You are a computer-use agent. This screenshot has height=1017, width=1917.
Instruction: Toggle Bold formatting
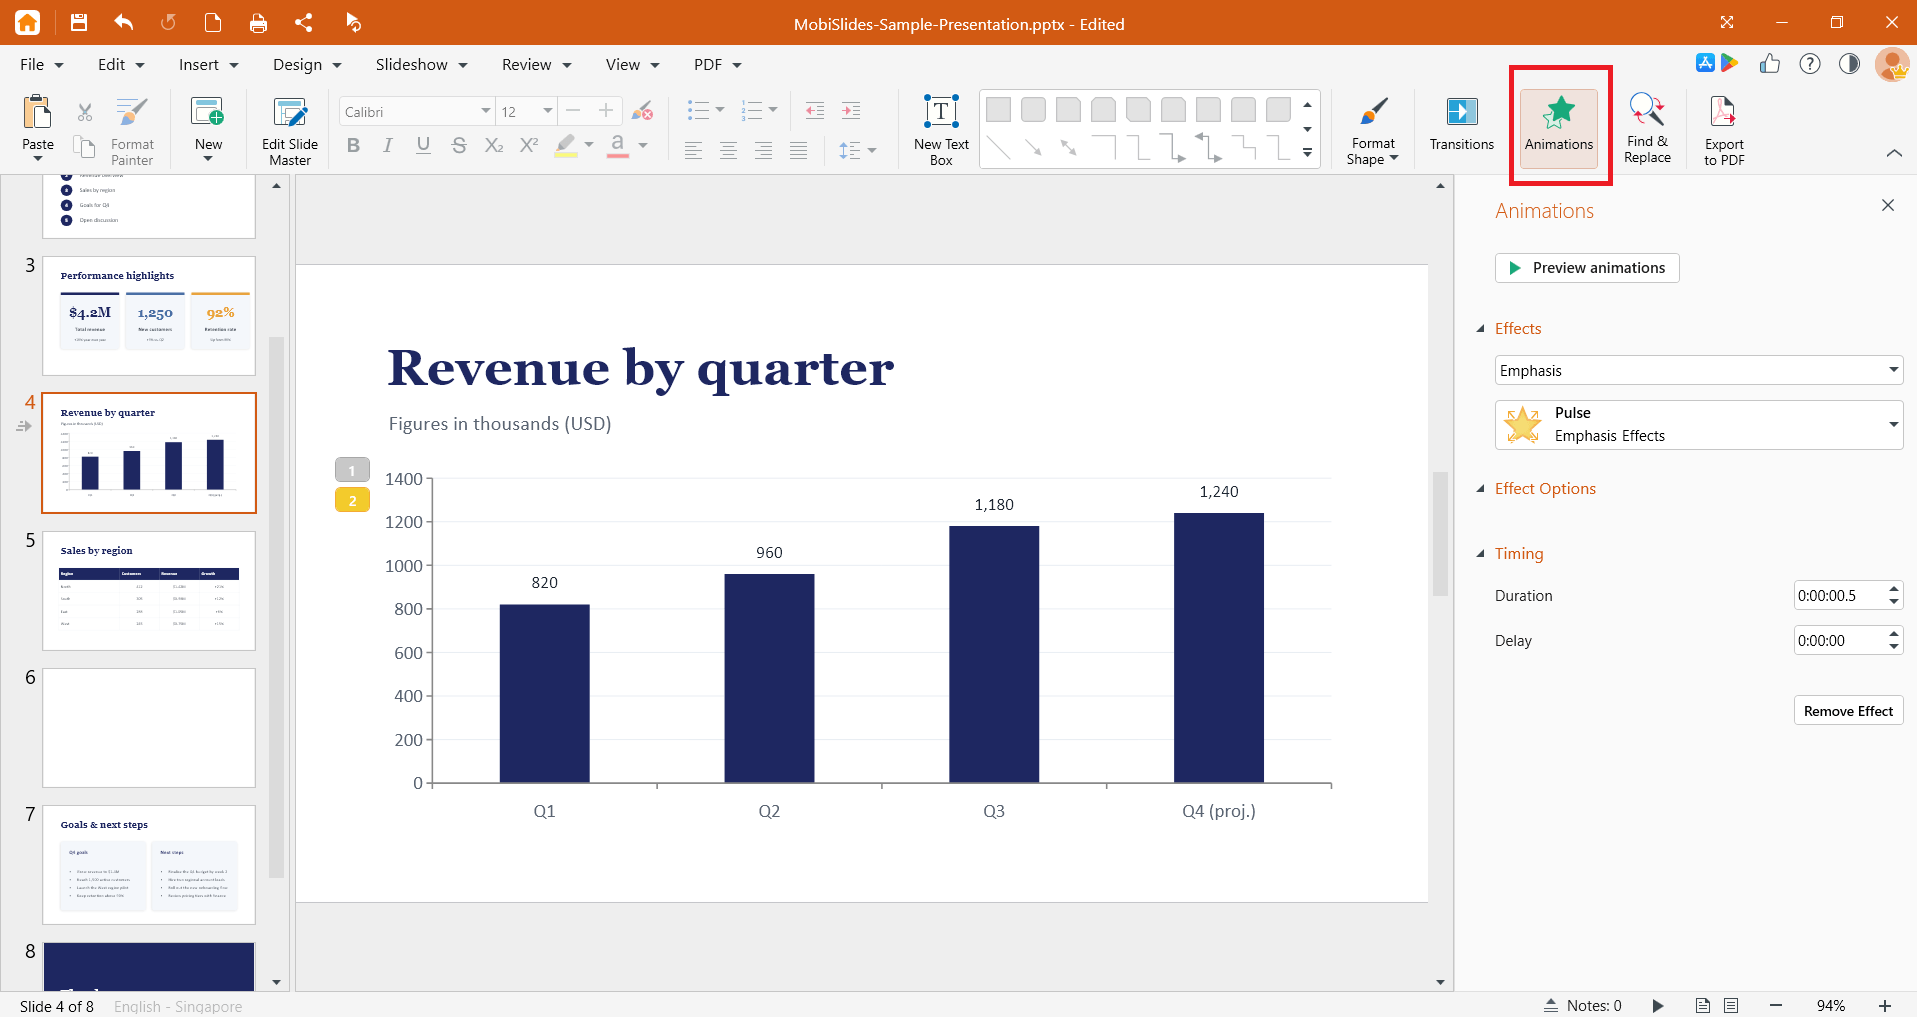353,146
